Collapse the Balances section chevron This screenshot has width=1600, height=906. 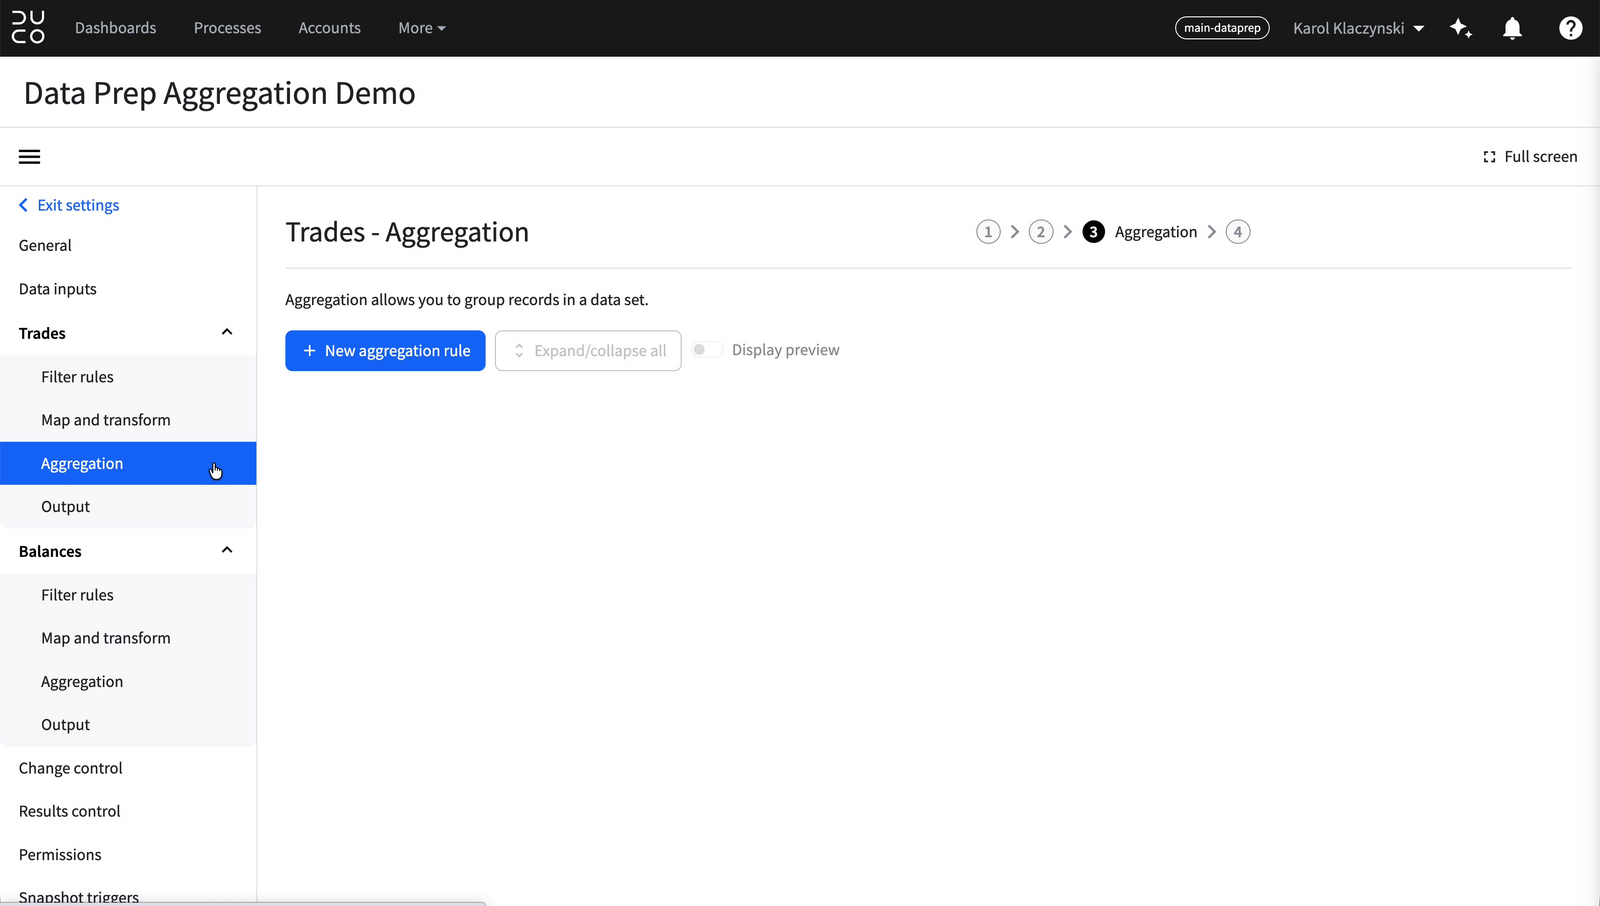coord(227,550)
